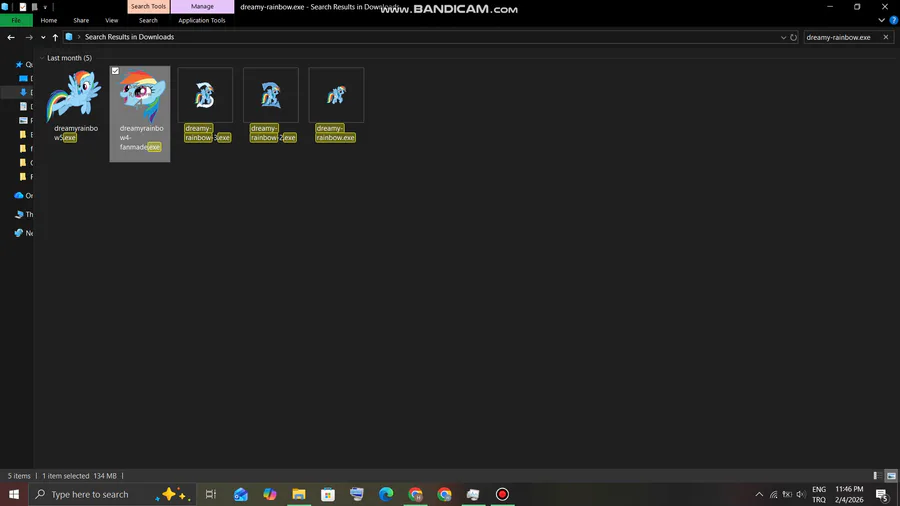Open the Bandicam record icon in taskbar

(502, 494)
